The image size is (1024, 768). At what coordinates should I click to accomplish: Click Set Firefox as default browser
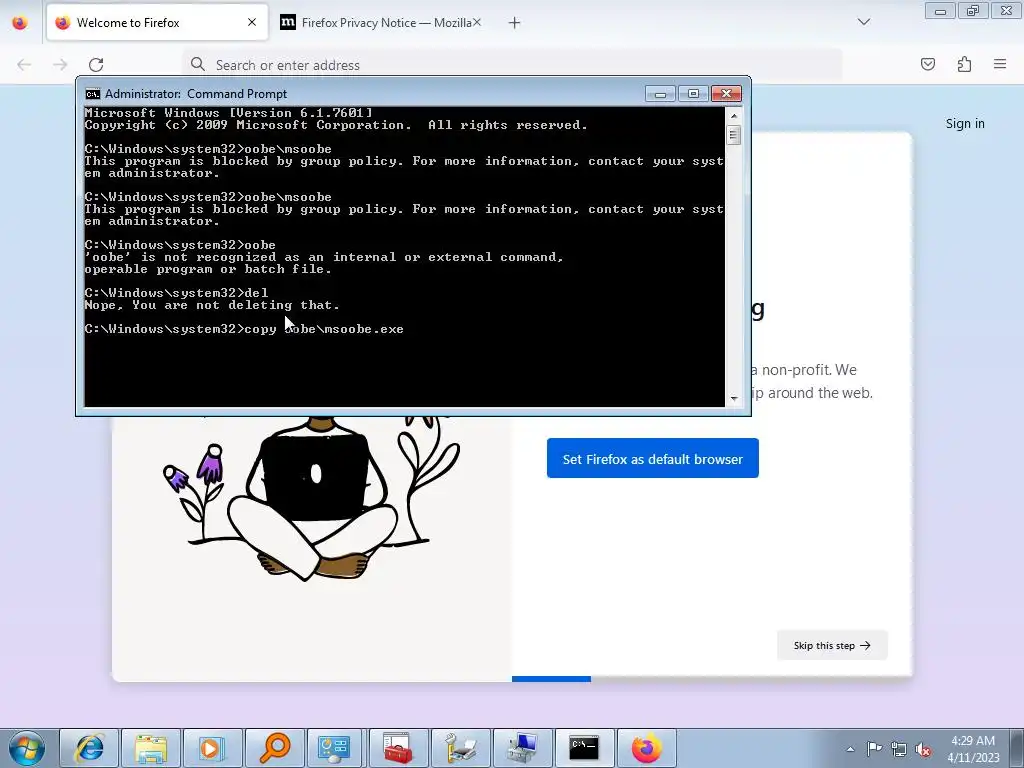pyautogui.click(x=652, y=458)
